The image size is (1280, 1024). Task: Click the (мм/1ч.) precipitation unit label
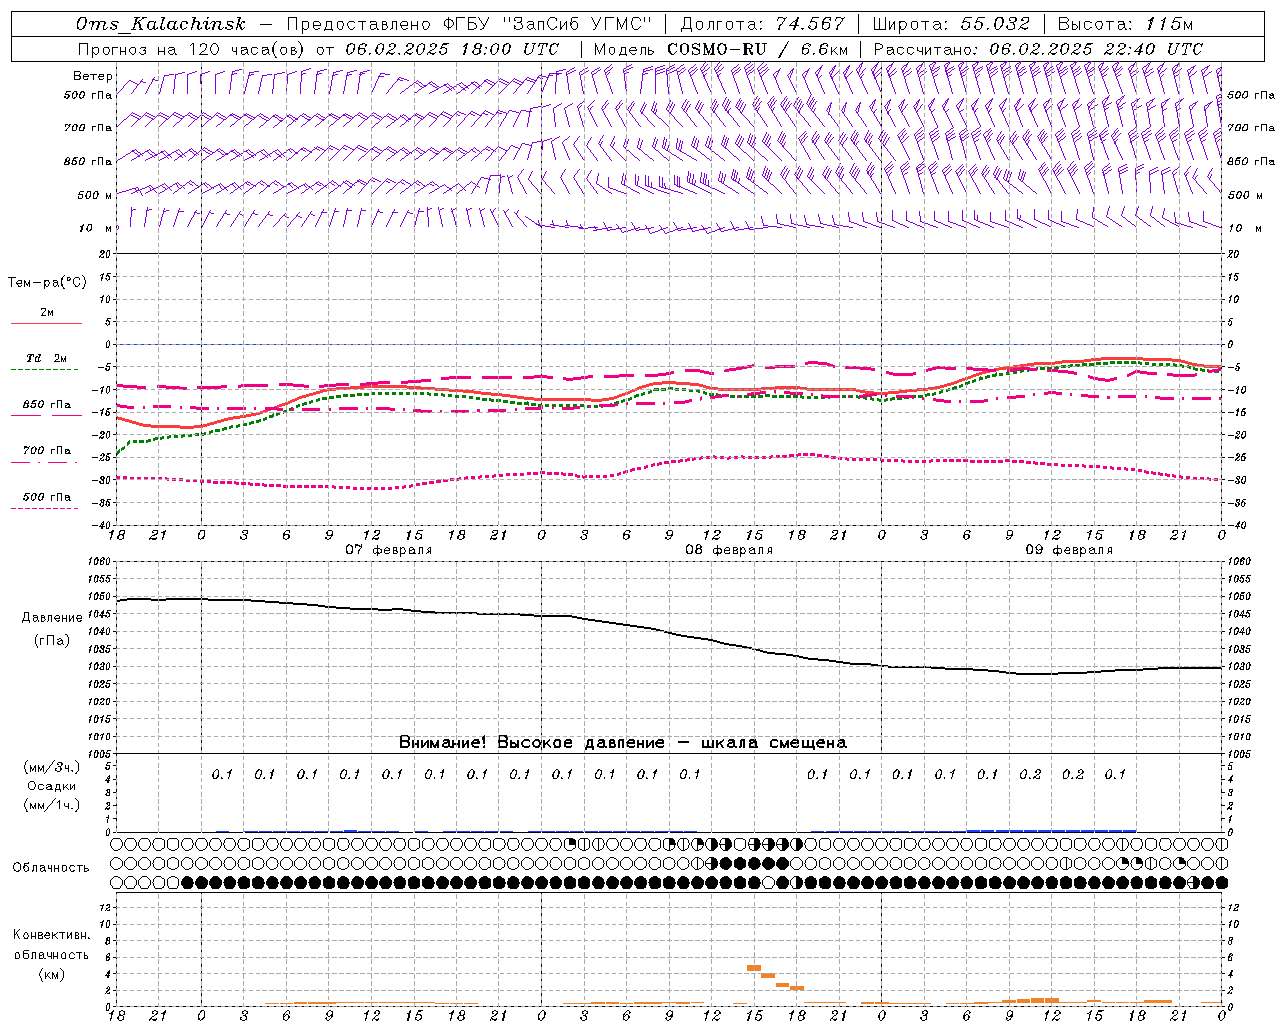point(52,805)
